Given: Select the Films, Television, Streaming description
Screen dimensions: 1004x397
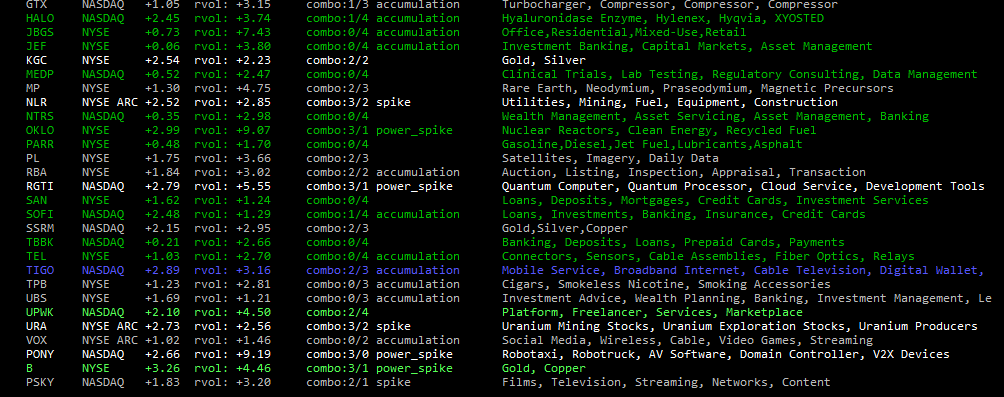Looking at the screenshot, I should pos(666,383).
